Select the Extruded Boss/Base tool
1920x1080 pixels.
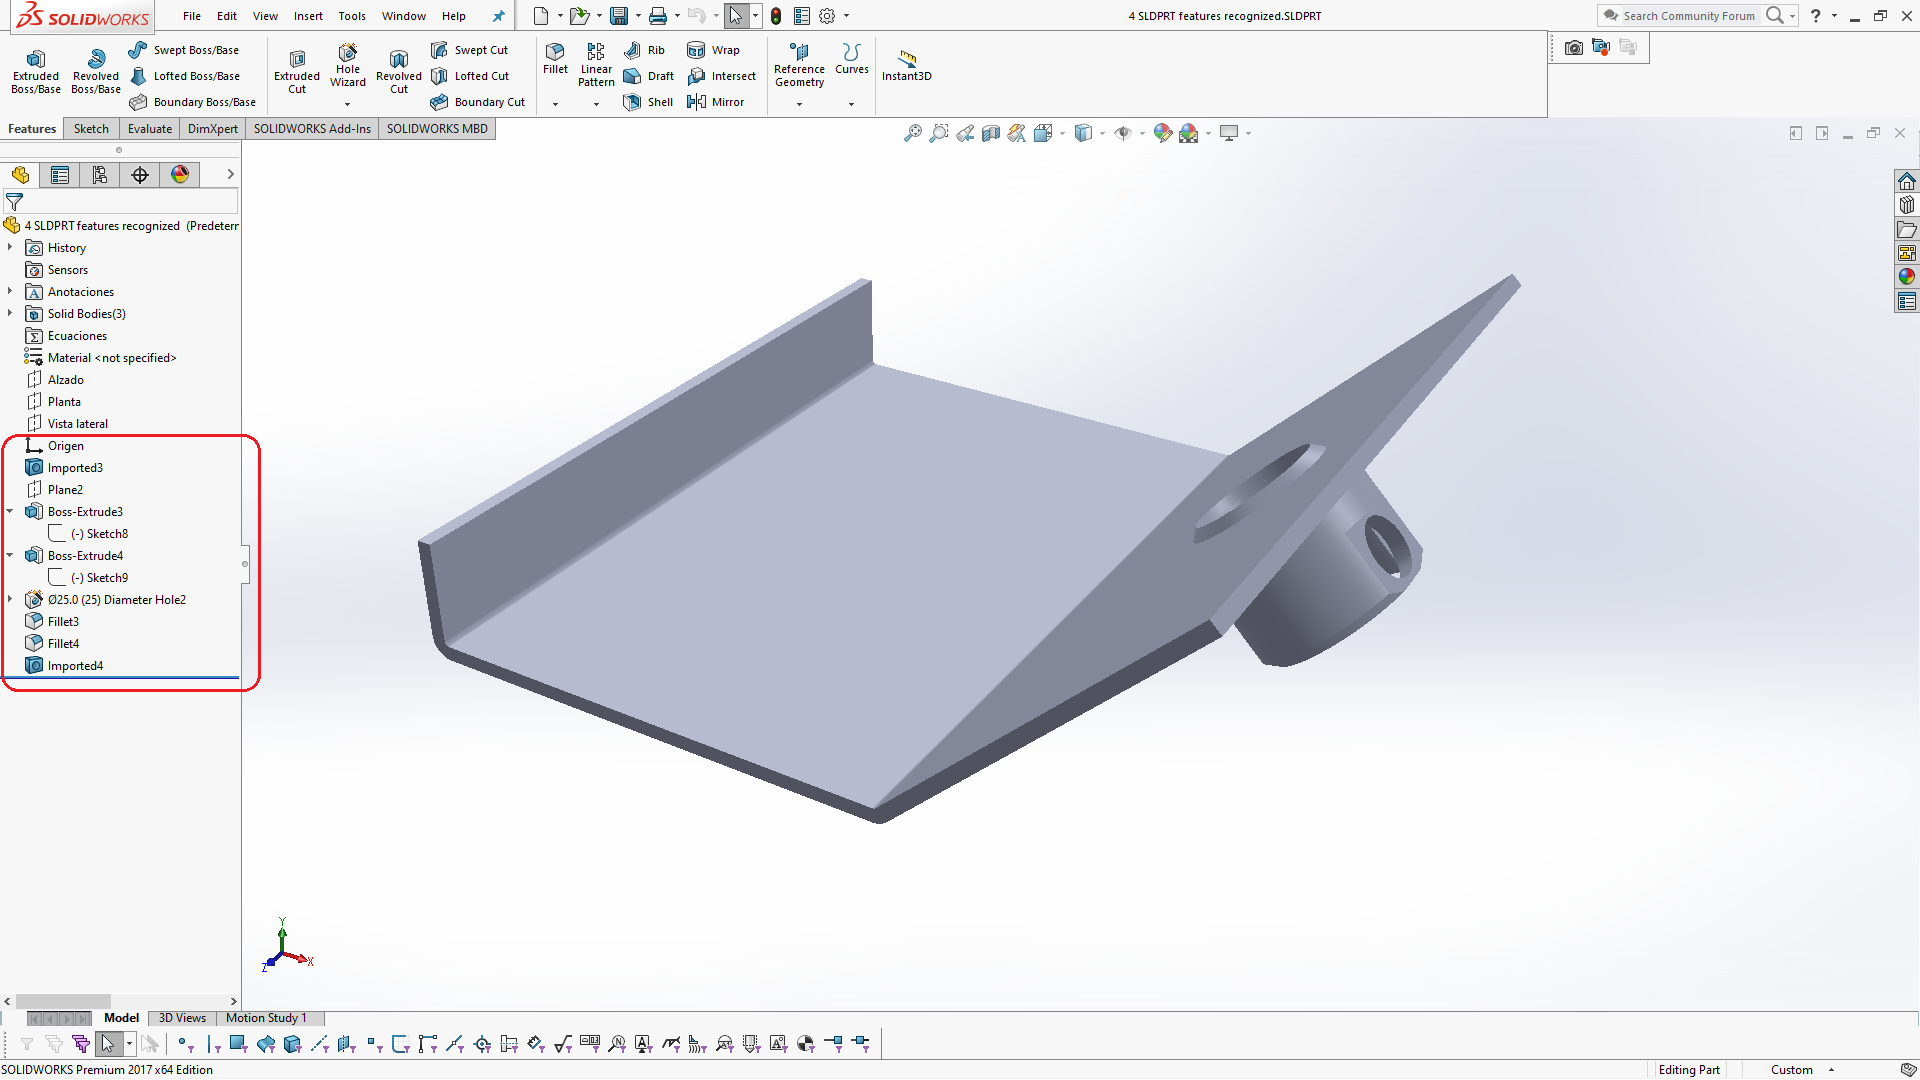[35, 70]
